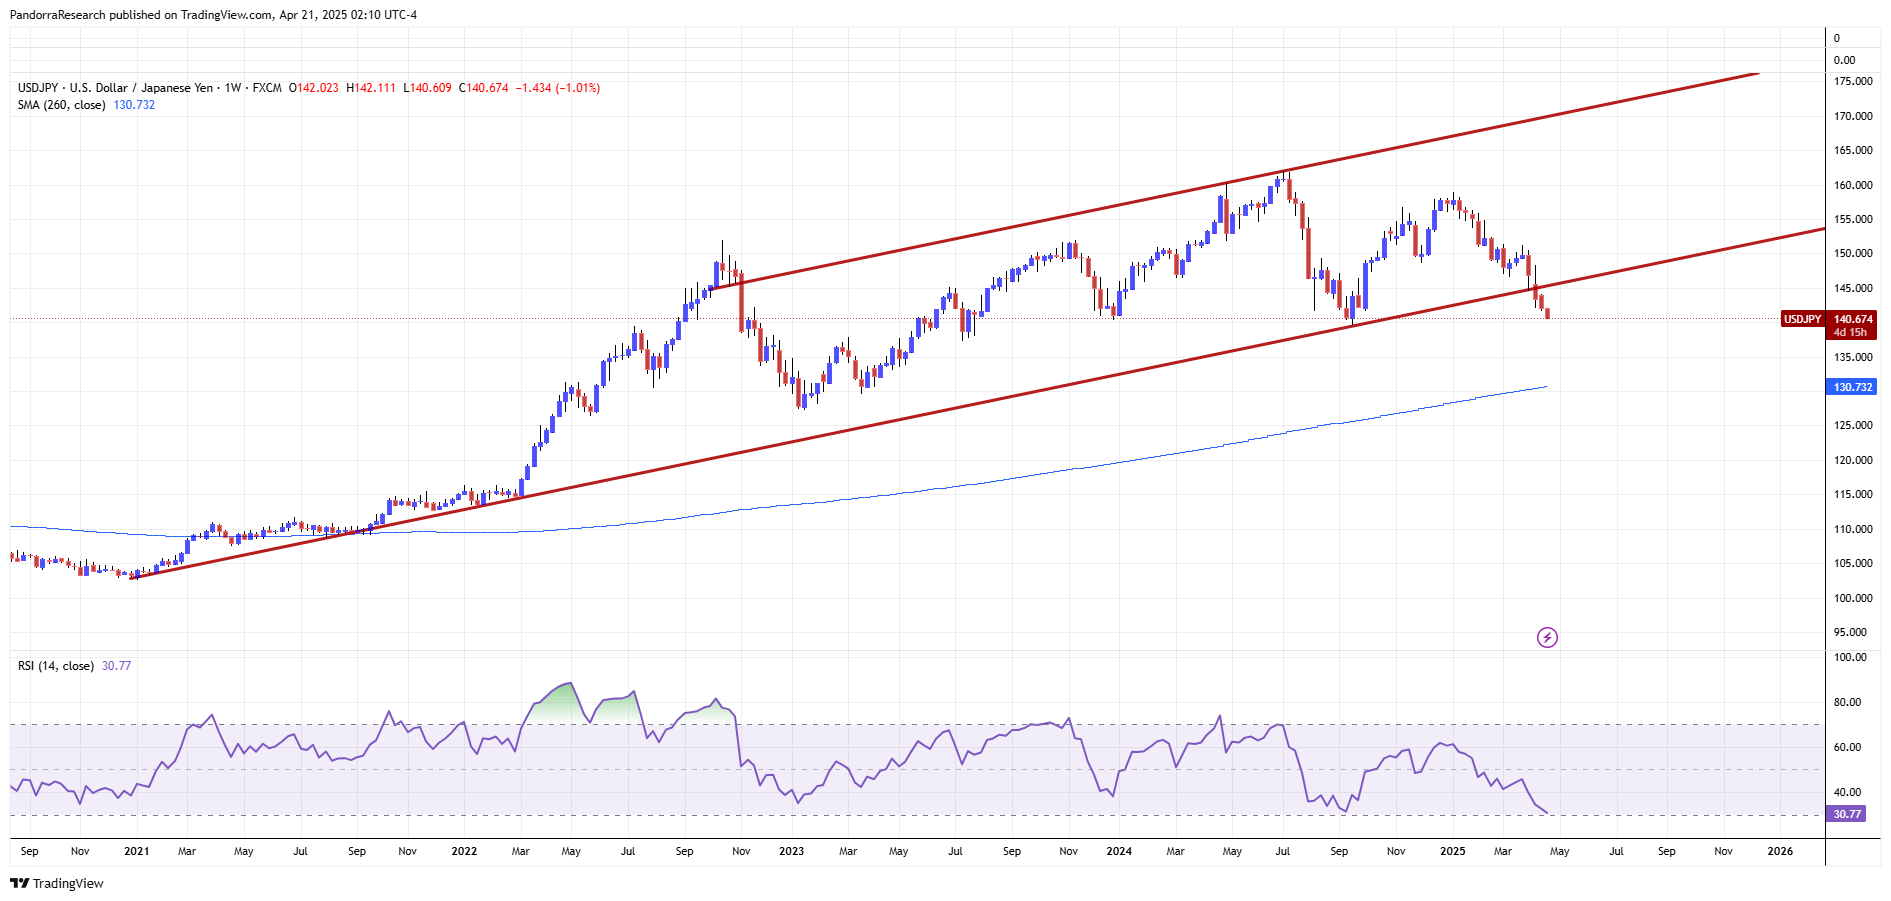Click the 95.000 price axis label
This screenshot has height=901, width=1891.
click(x=1850, y=632)
